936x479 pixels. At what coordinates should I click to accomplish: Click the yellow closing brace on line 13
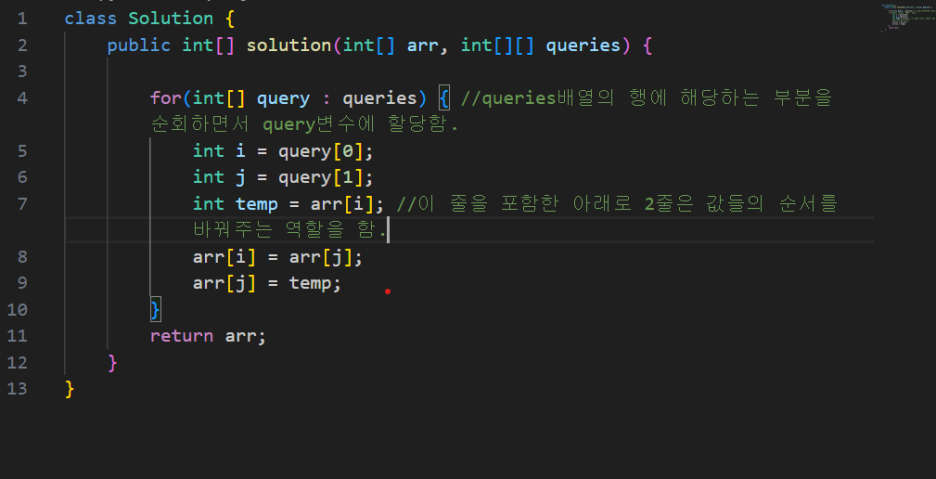tap(70, 389)
